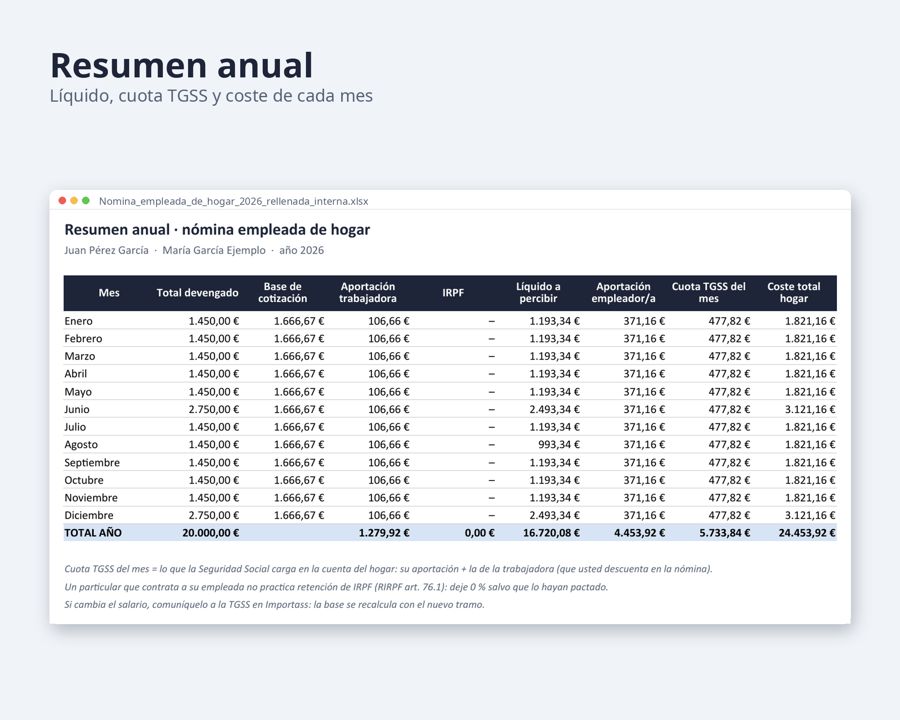This screenshot has width=900, height=720.
Task: Click the heading "Resumen anual · nómina empleada de hogar"
Action: click(x=217, y=230)
